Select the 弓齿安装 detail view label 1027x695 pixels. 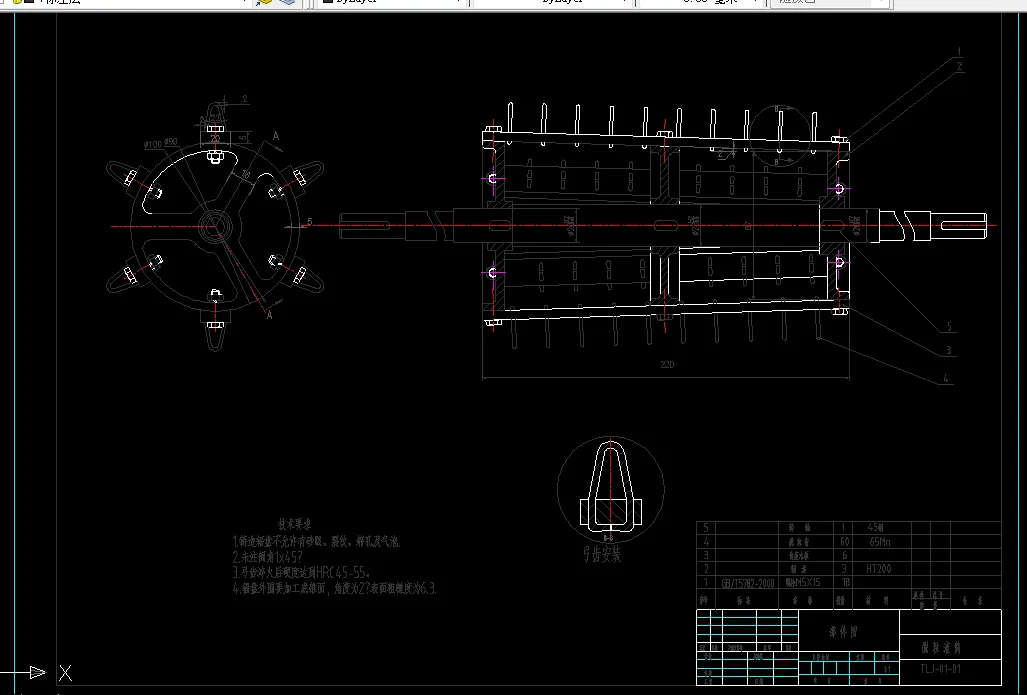click(x=602, y=555)
